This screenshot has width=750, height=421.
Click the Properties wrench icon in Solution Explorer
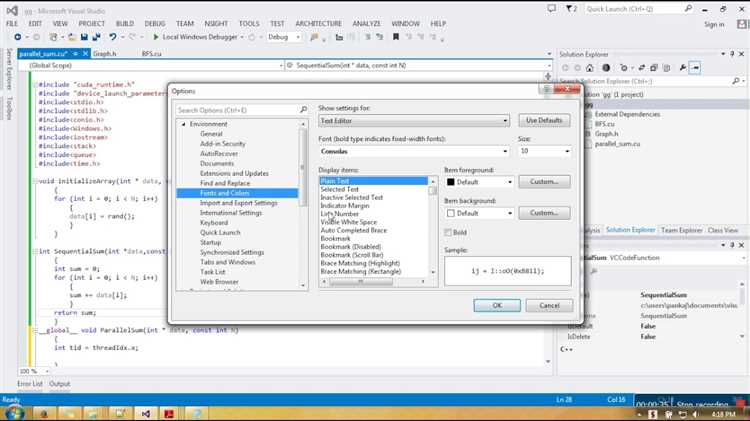click(x=683, y=68)
